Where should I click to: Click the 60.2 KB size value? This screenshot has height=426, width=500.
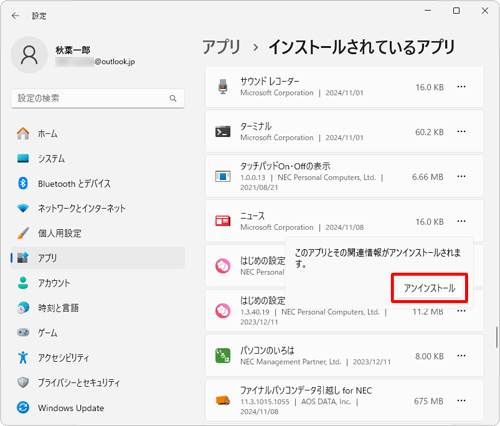coord(429,132)
